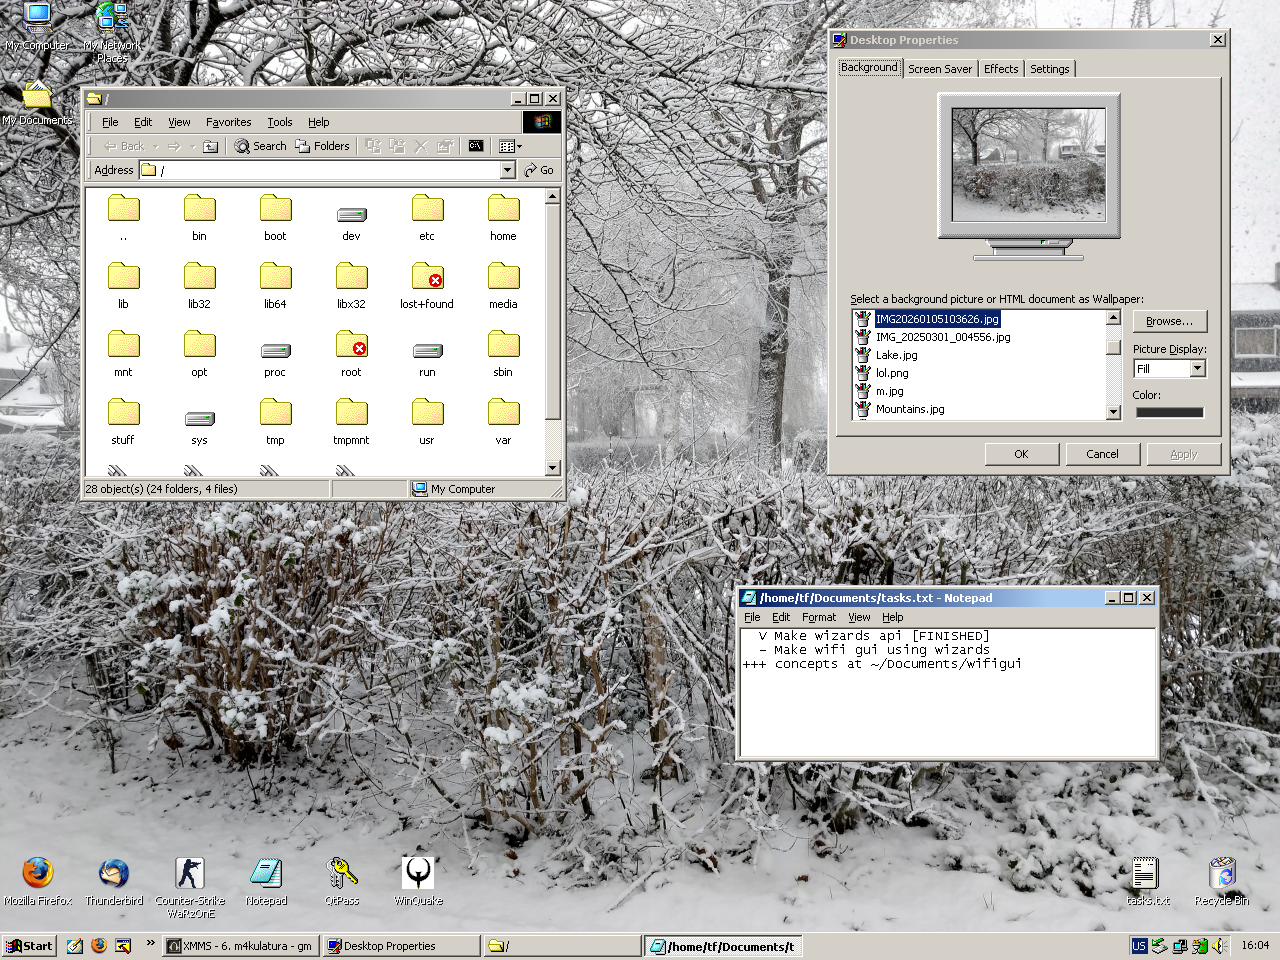Click the wallpaper preview monitor thumbnail

point(1029,165)
